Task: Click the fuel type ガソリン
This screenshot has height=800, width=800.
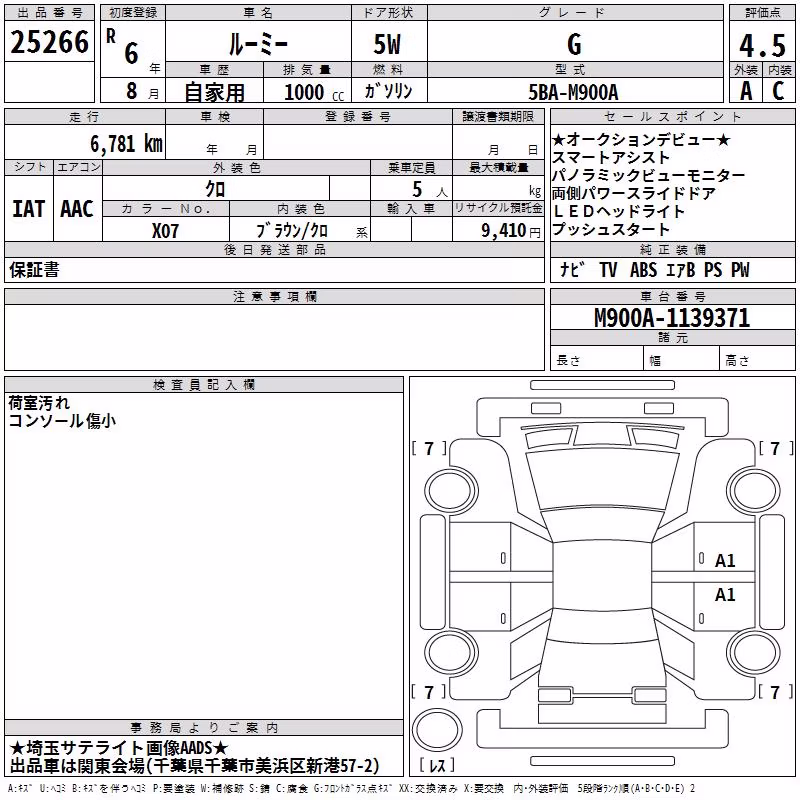Action: 388,91
